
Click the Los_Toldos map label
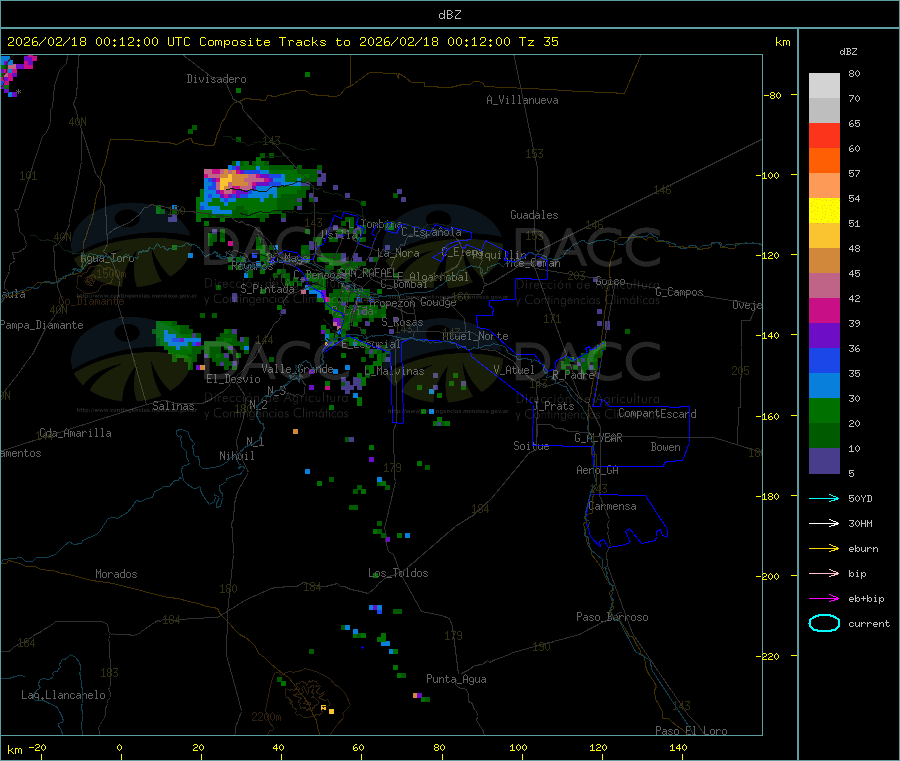point(398,573)
